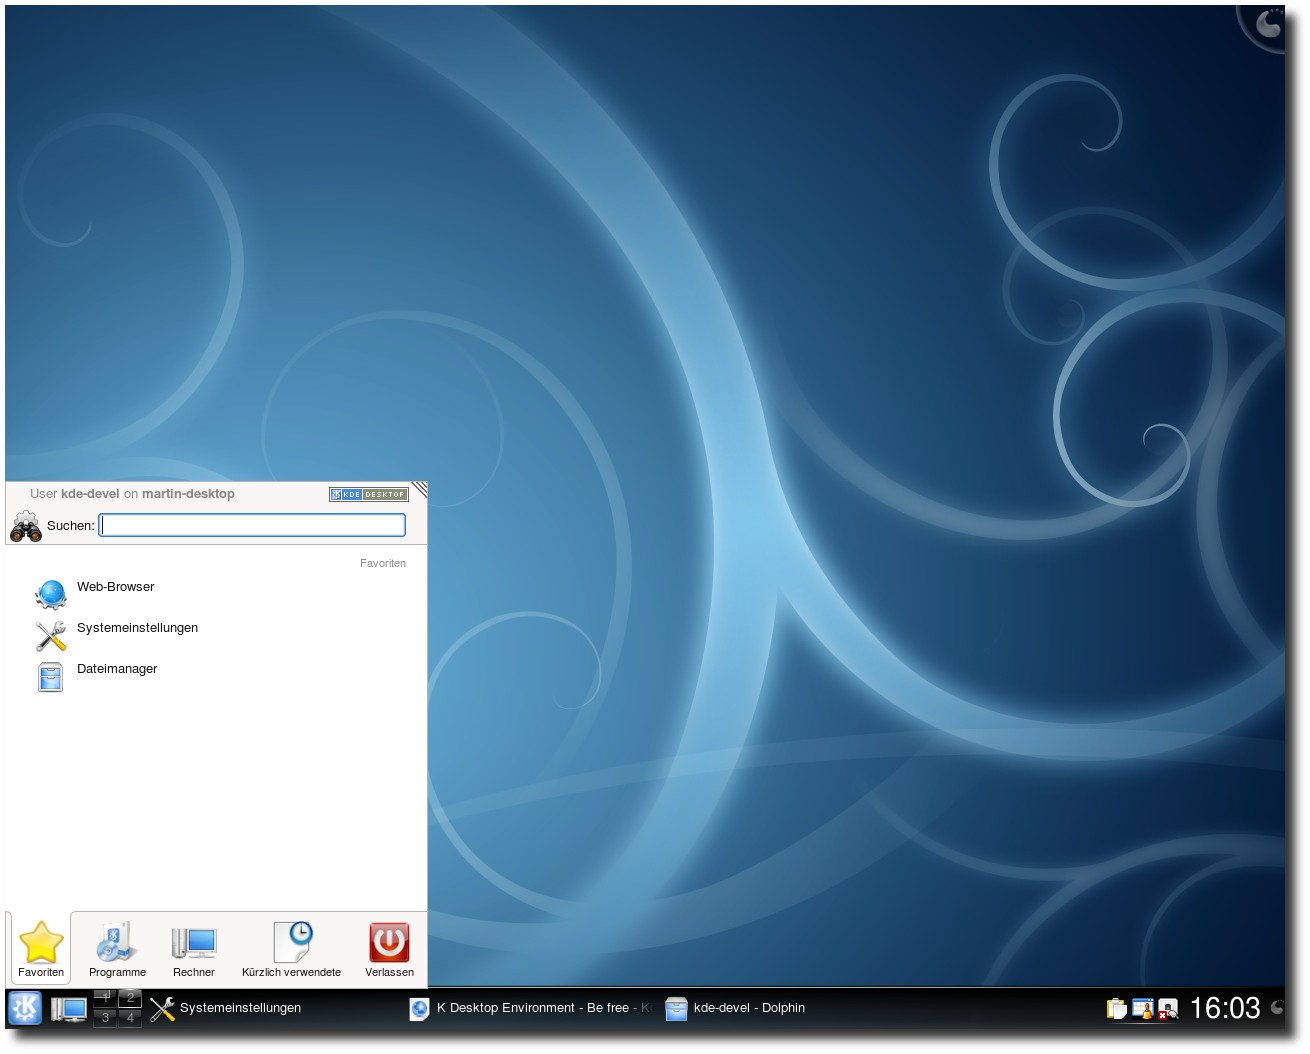1310x1054 pixels.
Task: Open the calendar reminder tray icon
Action: (1142, 1009)
